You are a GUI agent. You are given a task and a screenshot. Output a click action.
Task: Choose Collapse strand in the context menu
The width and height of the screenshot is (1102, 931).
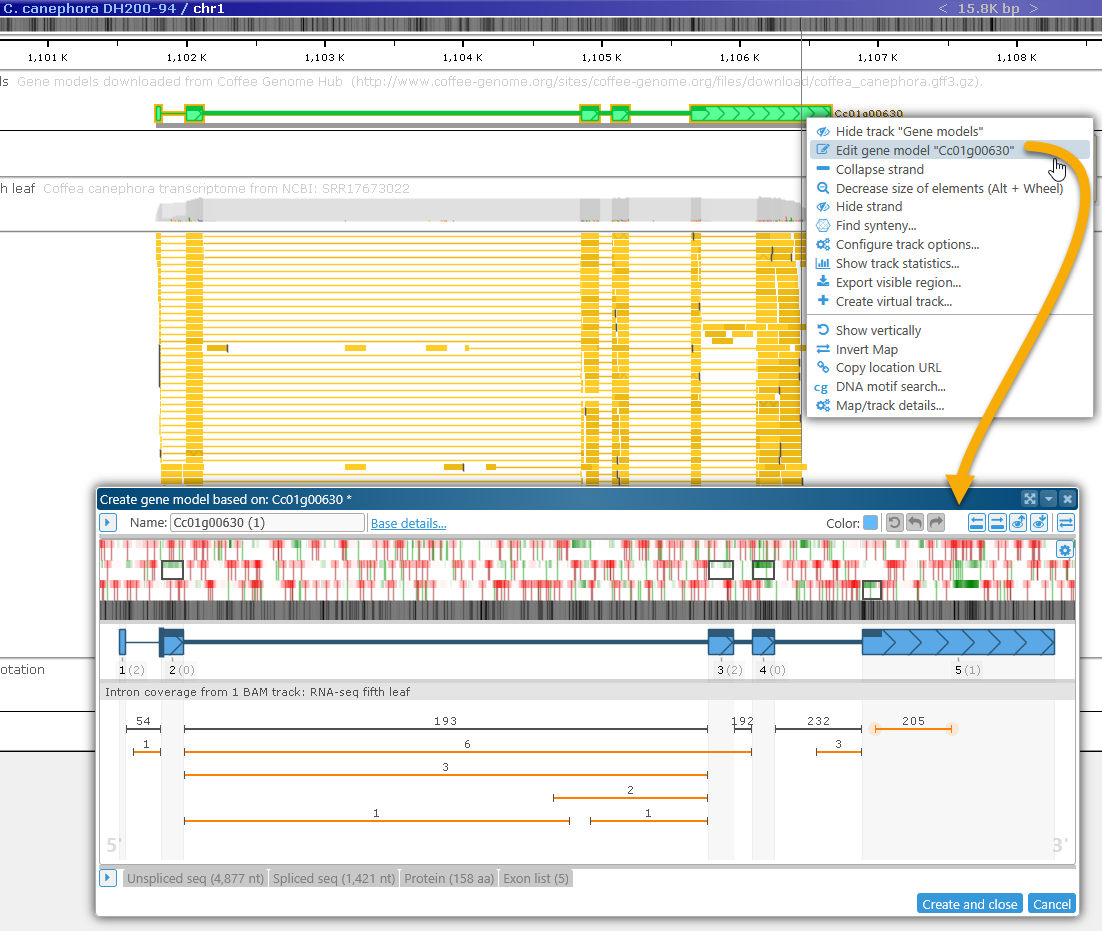click(879, 169)
